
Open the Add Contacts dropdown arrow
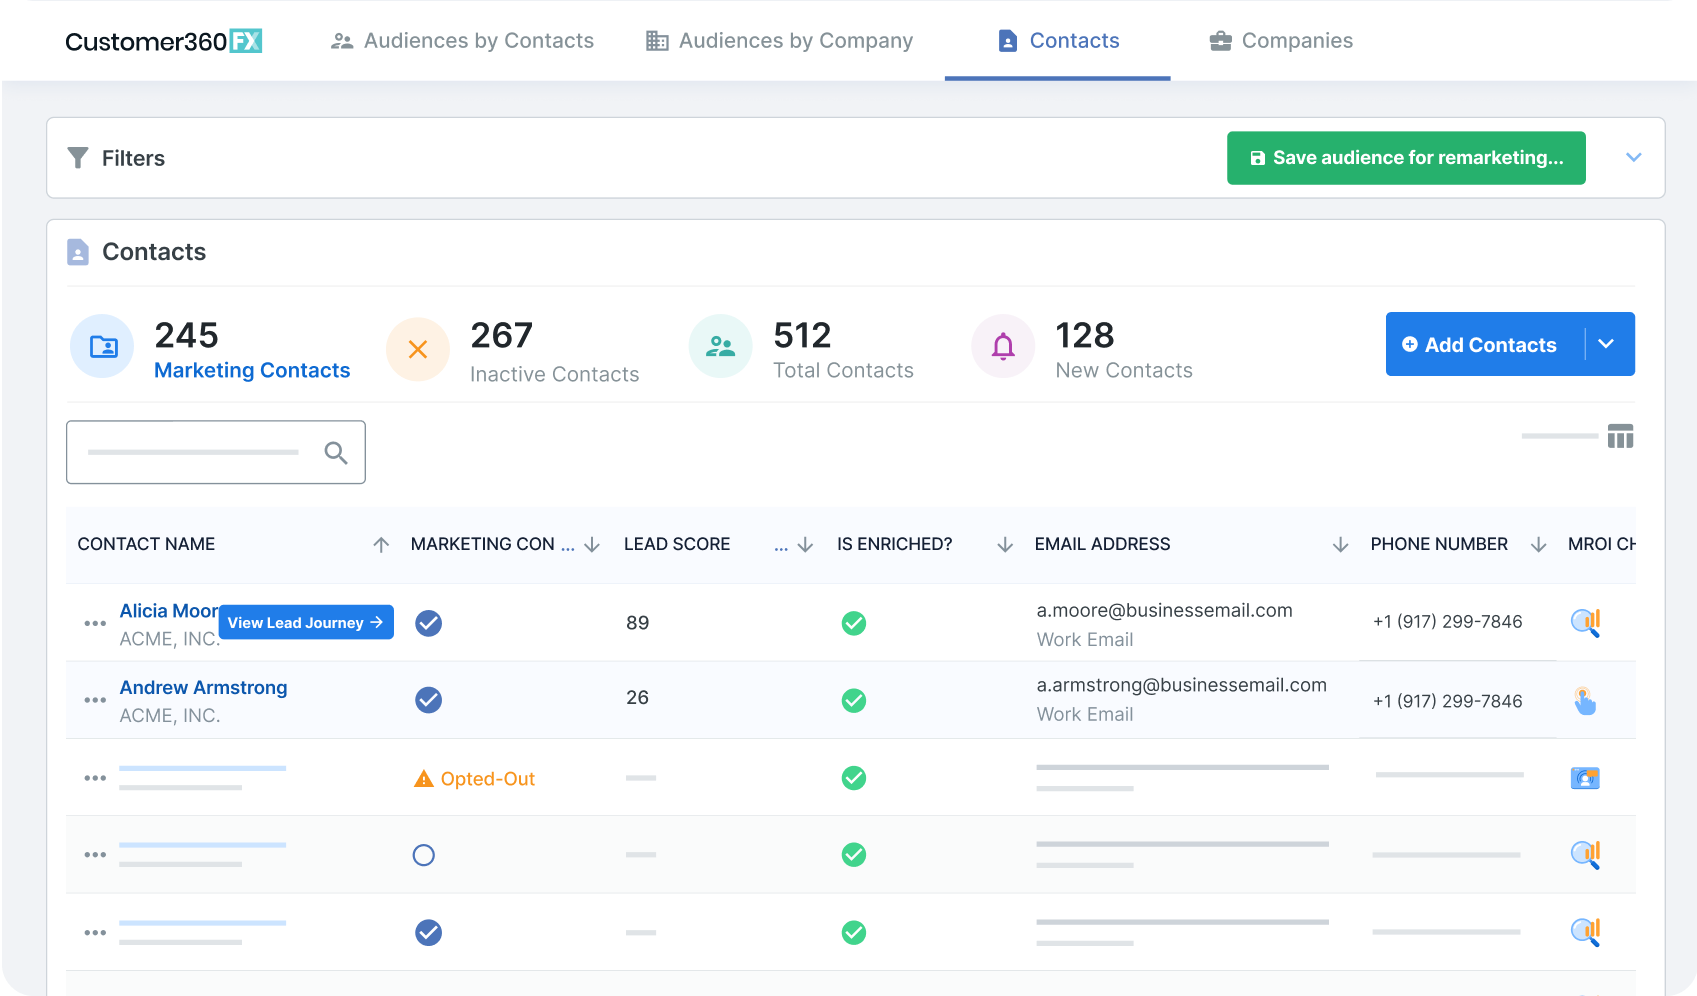[x=1607, y=344]
